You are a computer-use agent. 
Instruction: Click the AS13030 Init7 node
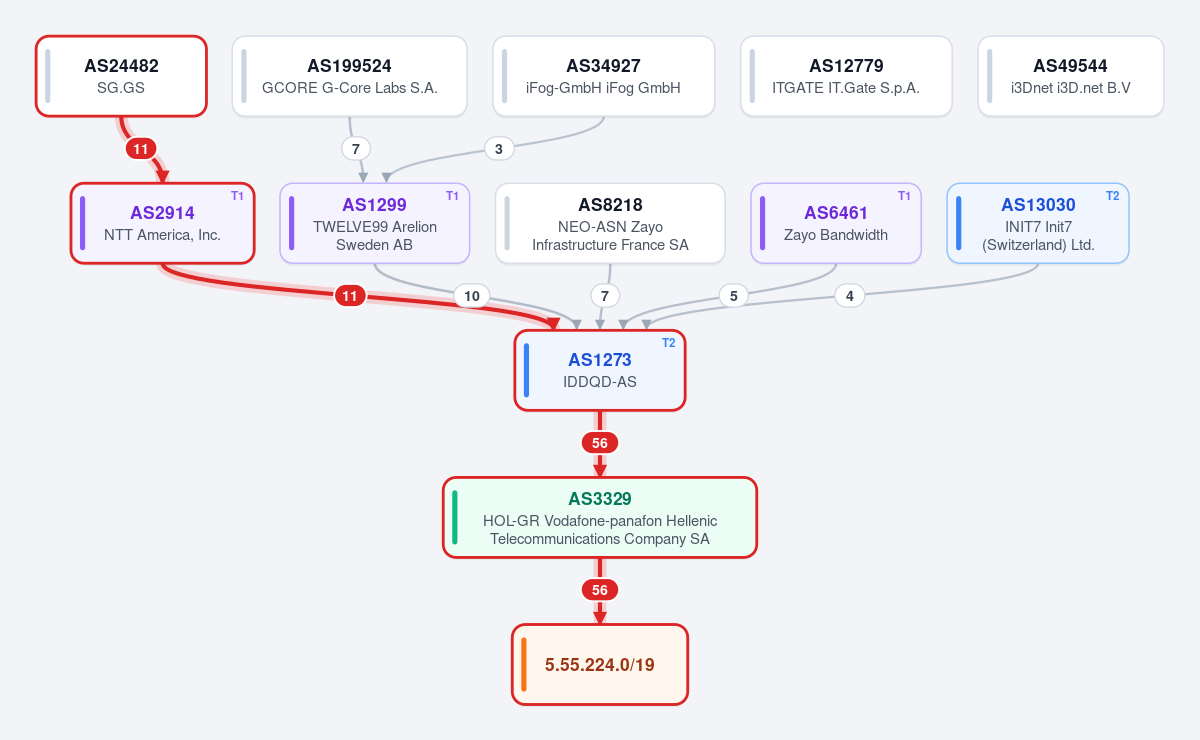(x=1038, y=223)
